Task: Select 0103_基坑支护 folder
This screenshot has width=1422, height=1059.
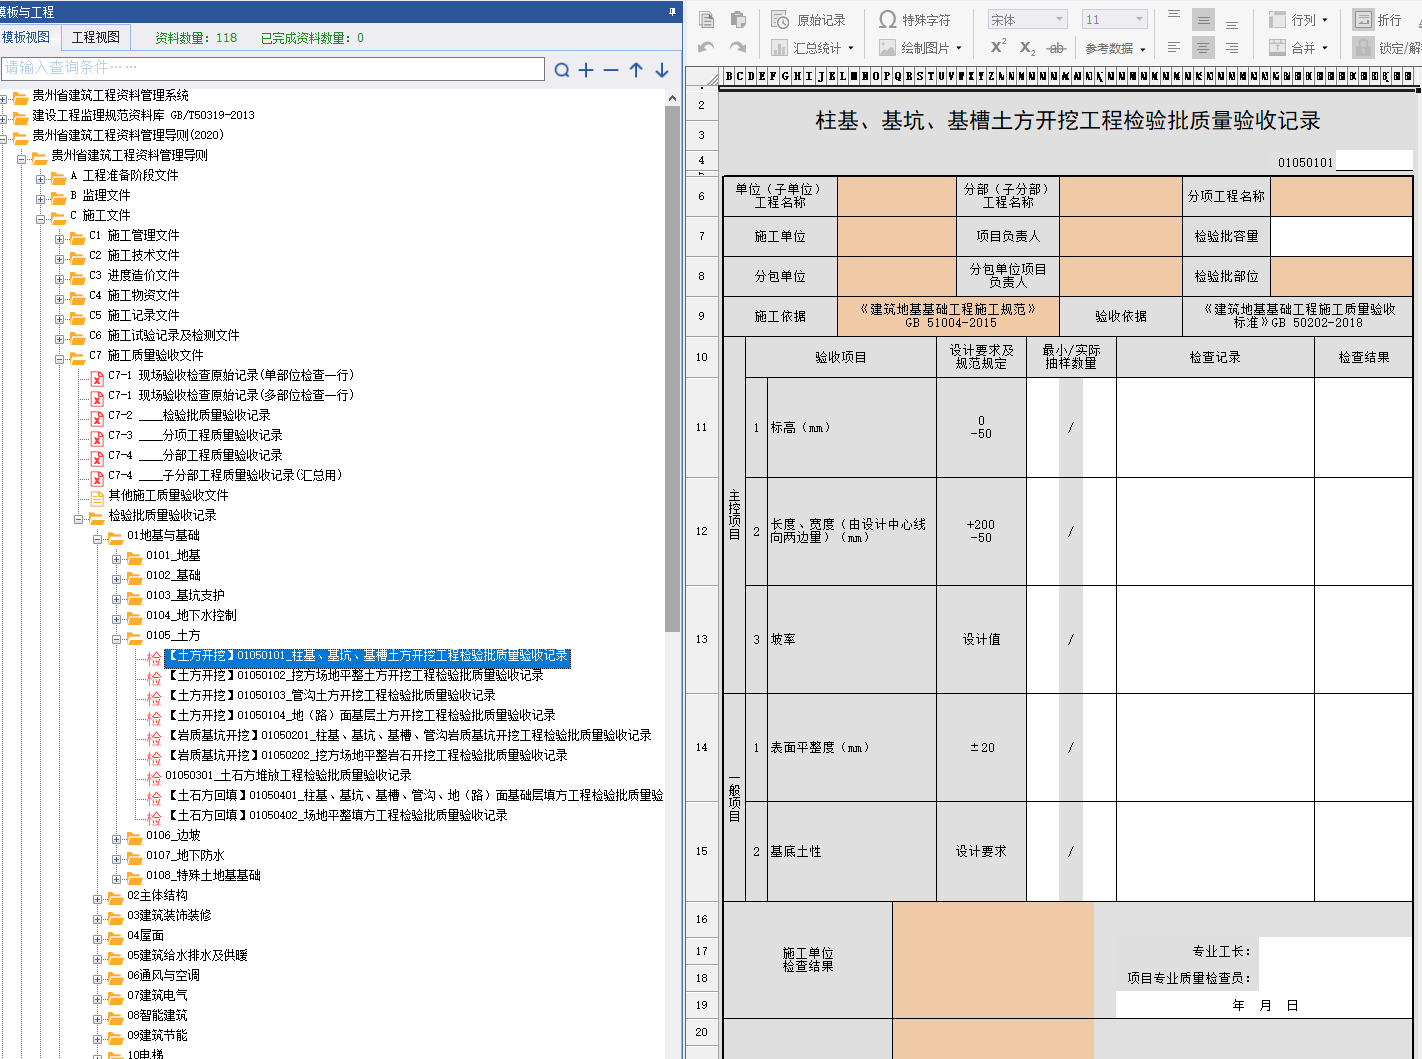Action: (185, 595)
